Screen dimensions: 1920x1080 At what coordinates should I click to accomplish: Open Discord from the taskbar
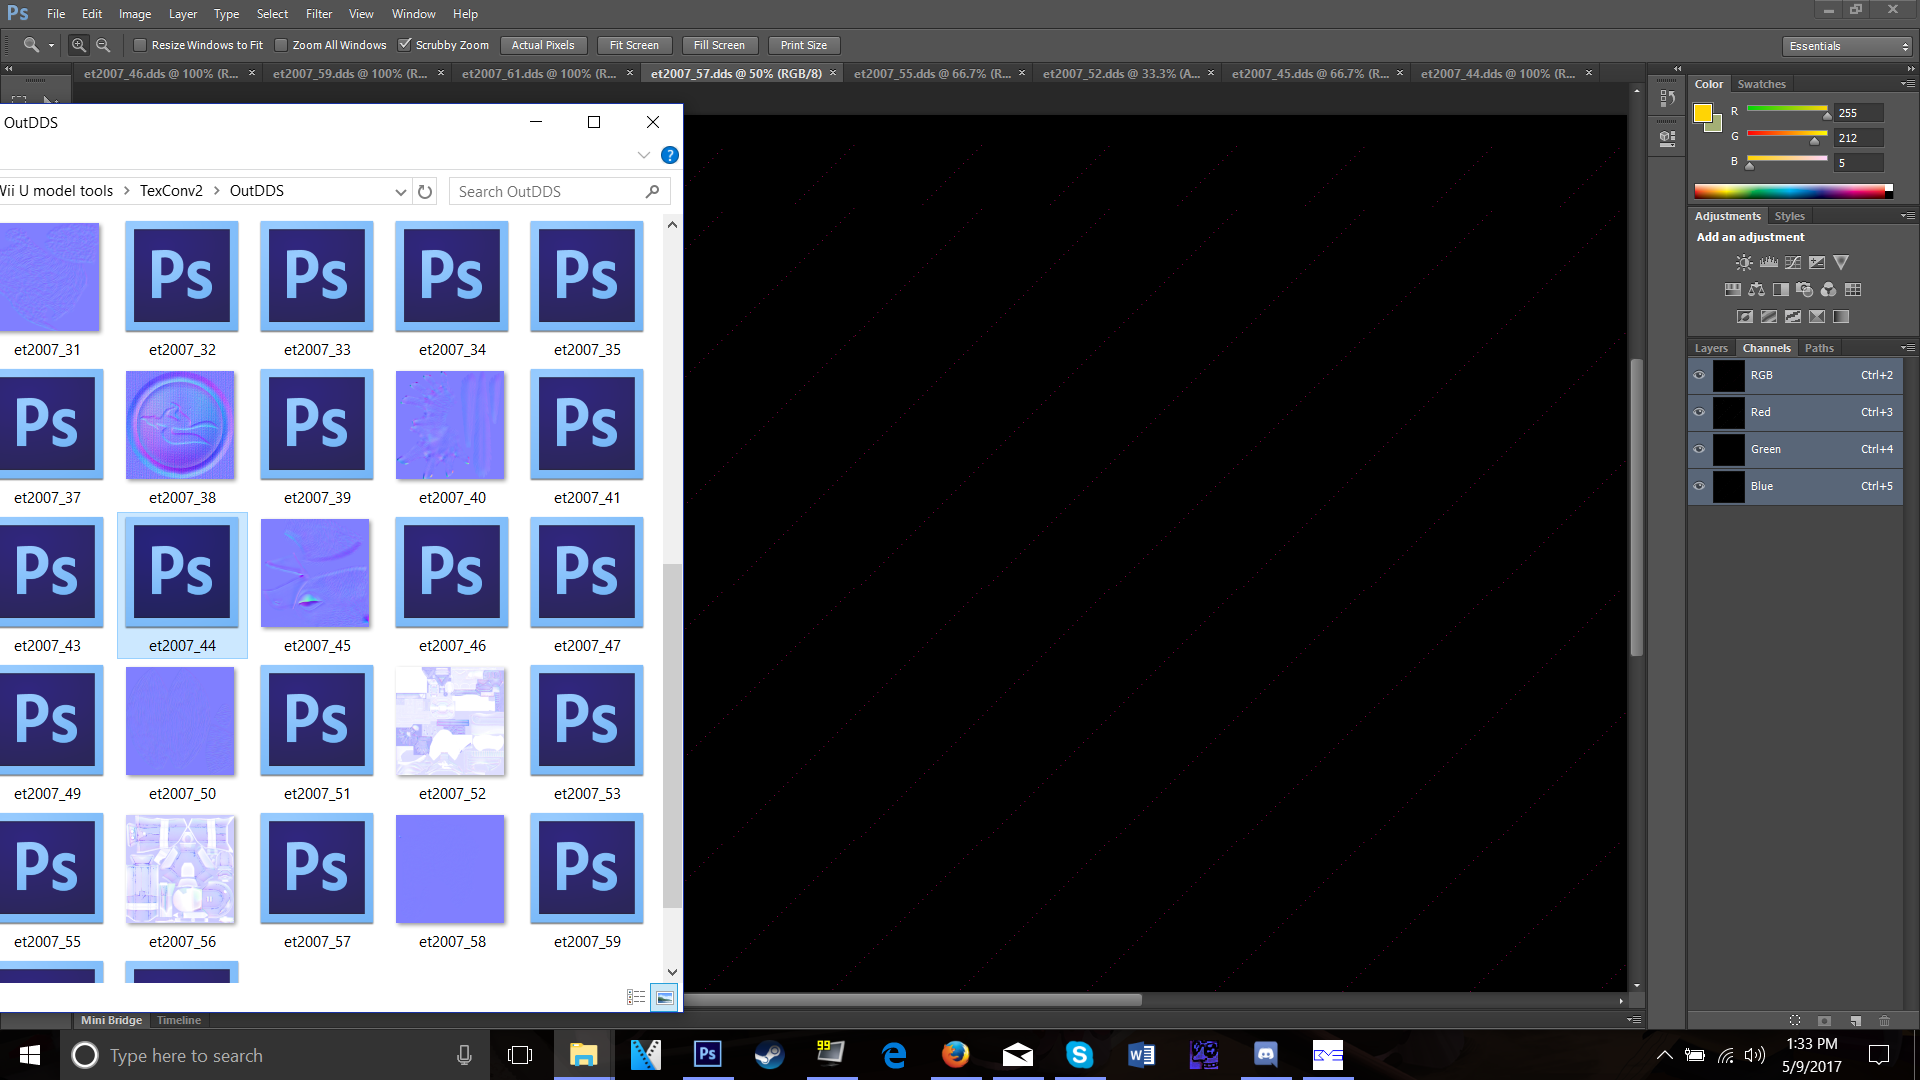coord(1265,1055)
